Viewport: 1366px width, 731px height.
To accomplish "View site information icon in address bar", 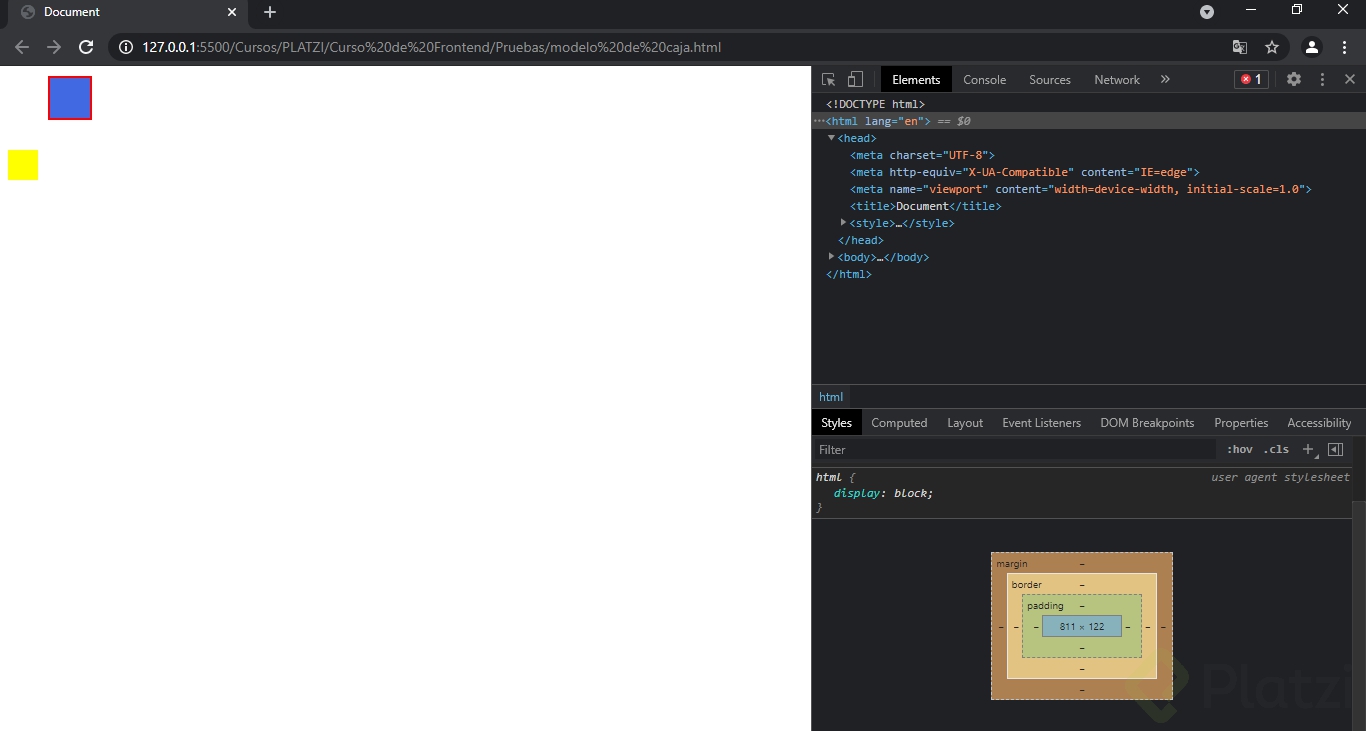I will [x=125, y=47].
